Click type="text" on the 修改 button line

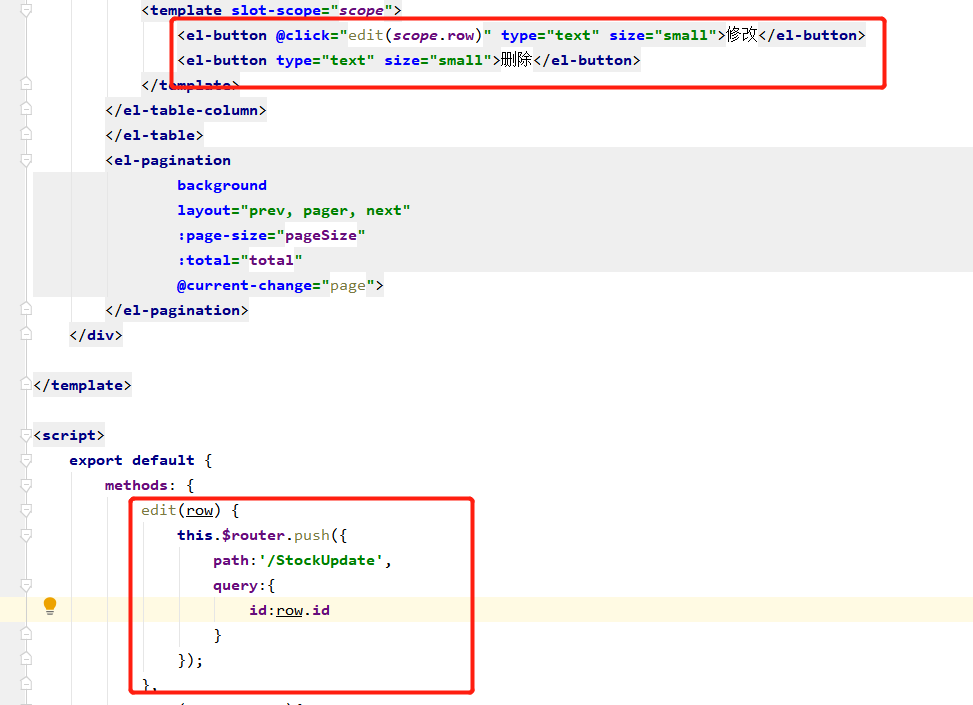tap(550, 35)
